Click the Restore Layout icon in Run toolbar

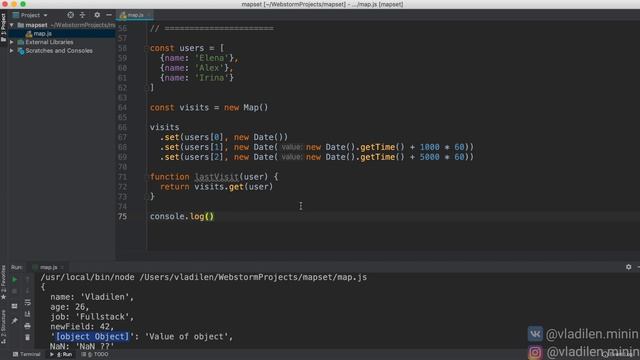(14, 306)
